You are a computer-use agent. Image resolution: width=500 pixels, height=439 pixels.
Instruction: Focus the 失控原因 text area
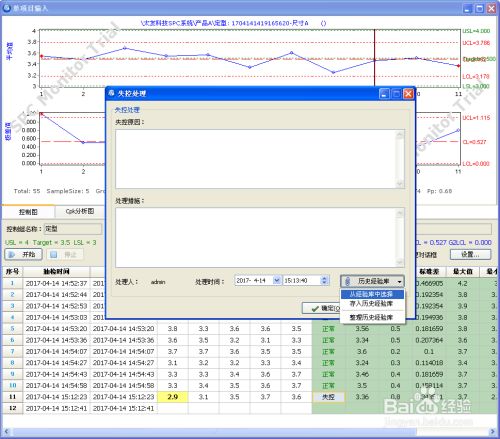(x=256, y=159)
